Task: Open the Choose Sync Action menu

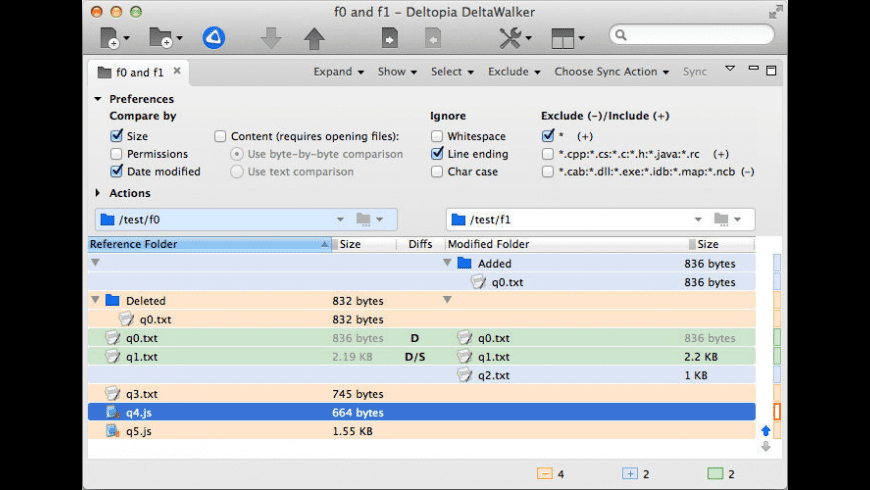Action: 612,72
